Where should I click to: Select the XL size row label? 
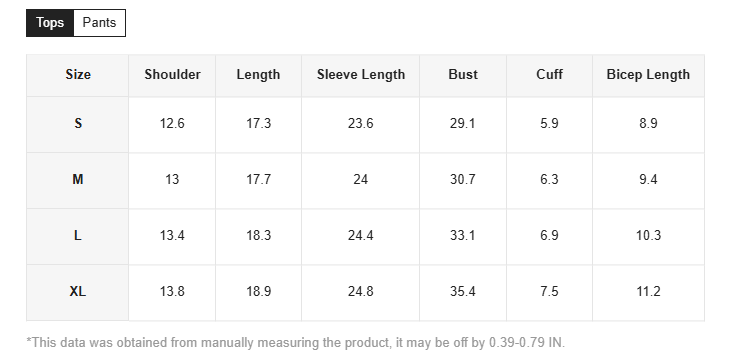click(78, 292)
